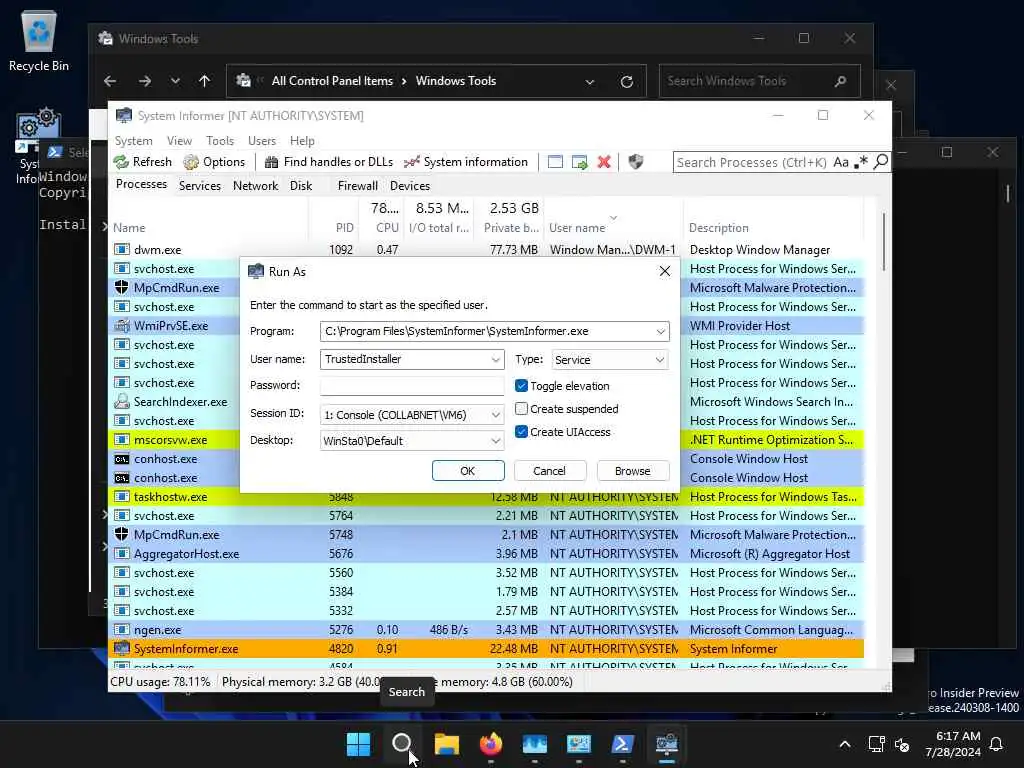Click refresh icon in Windows Tools address bar

pos(627,82)
